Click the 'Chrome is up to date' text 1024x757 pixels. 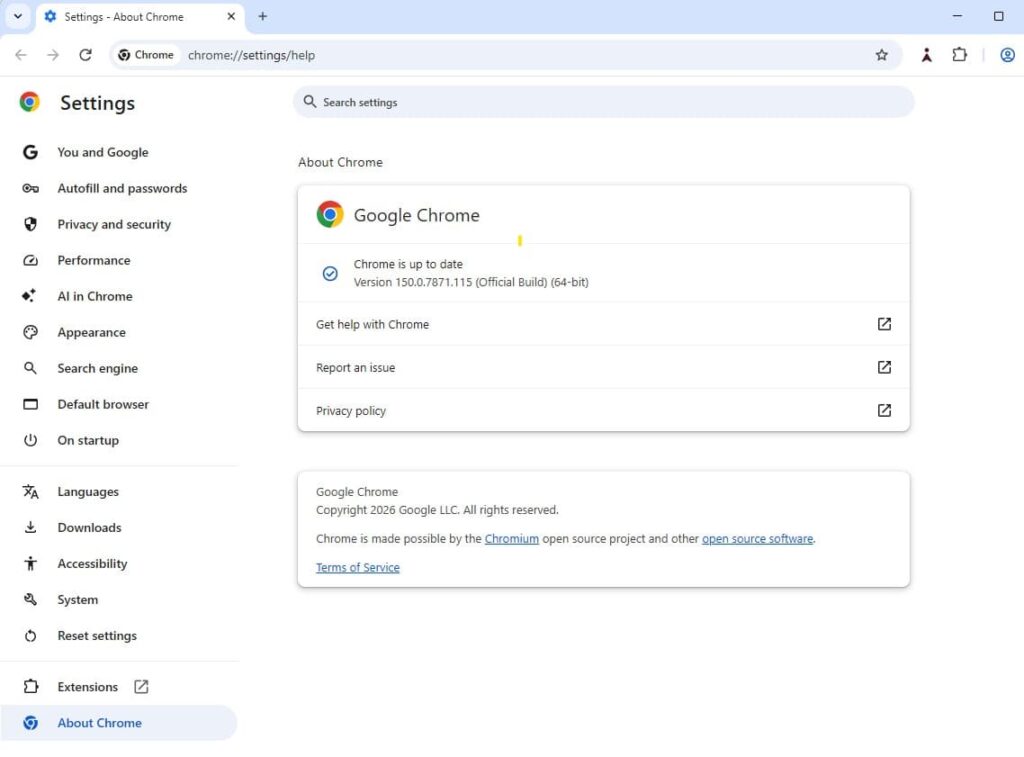(x=408, y=264)
